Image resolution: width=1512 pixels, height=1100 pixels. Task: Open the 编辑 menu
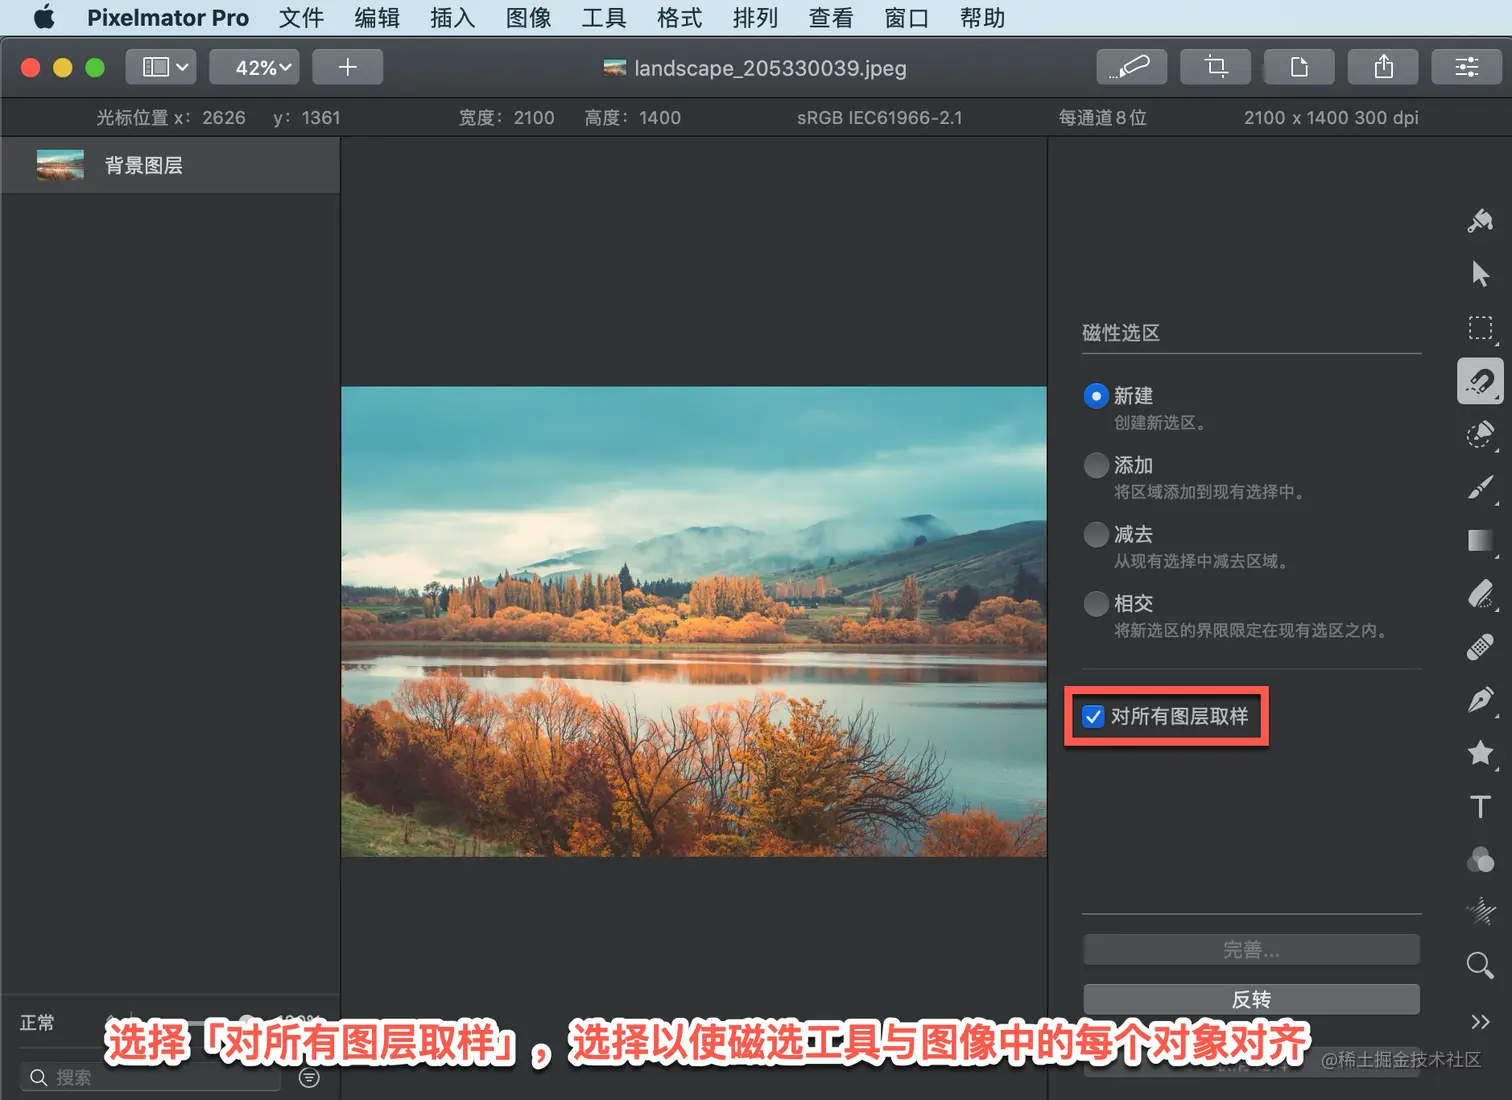coord(377,18)
